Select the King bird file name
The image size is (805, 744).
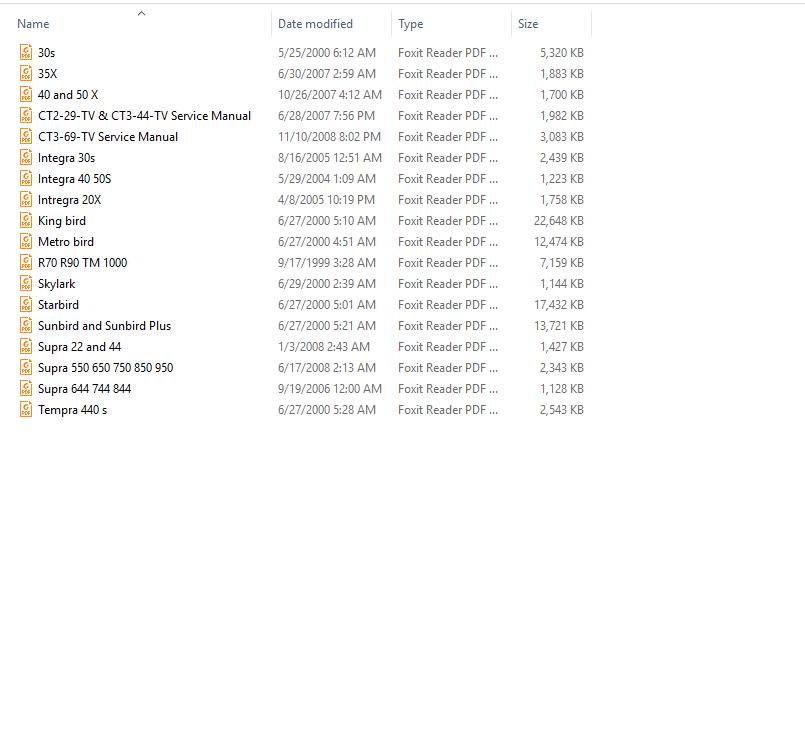(62, 221)
